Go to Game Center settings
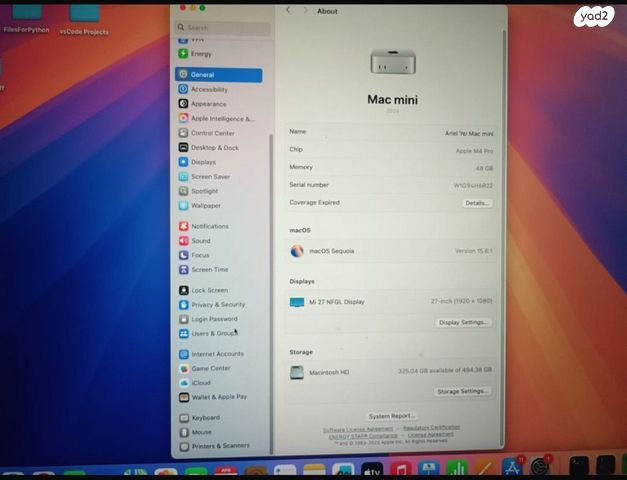 [205, 368]
